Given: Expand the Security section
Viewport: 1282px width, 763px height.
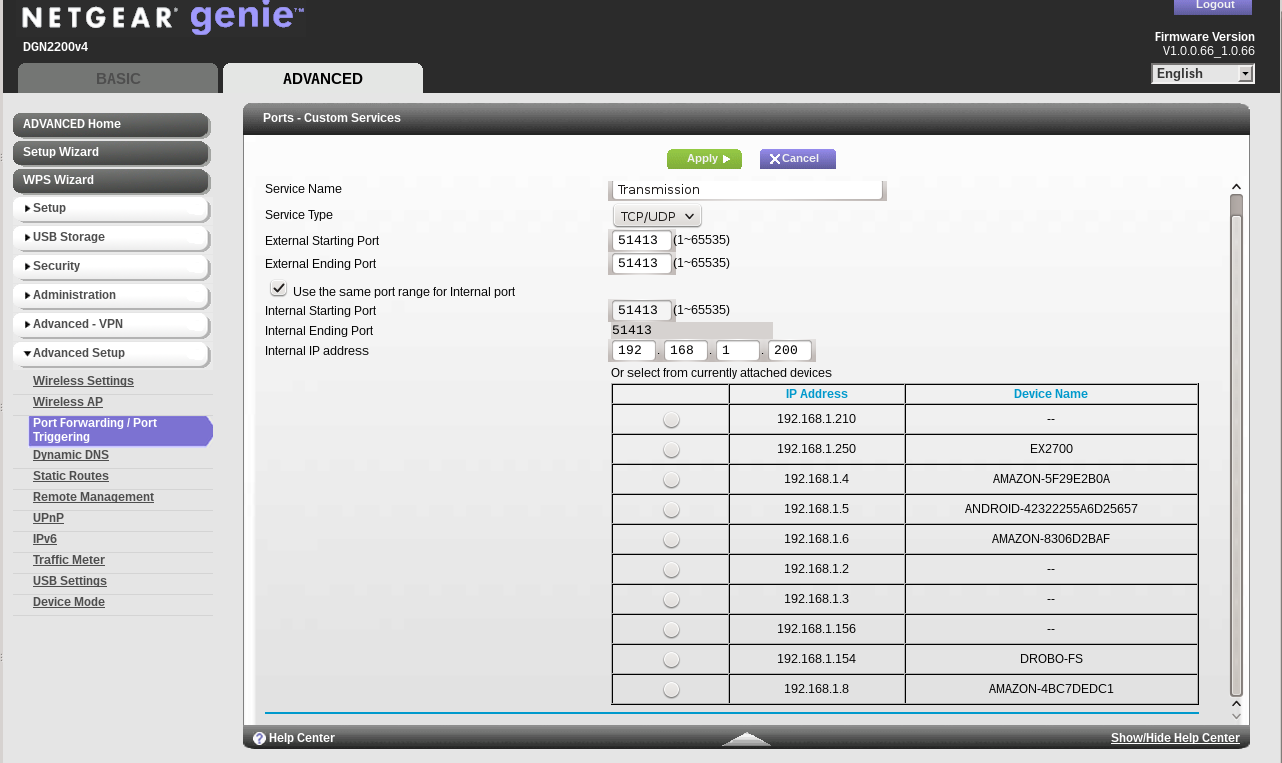Looking at the screenshot, I should coord(110,266).
